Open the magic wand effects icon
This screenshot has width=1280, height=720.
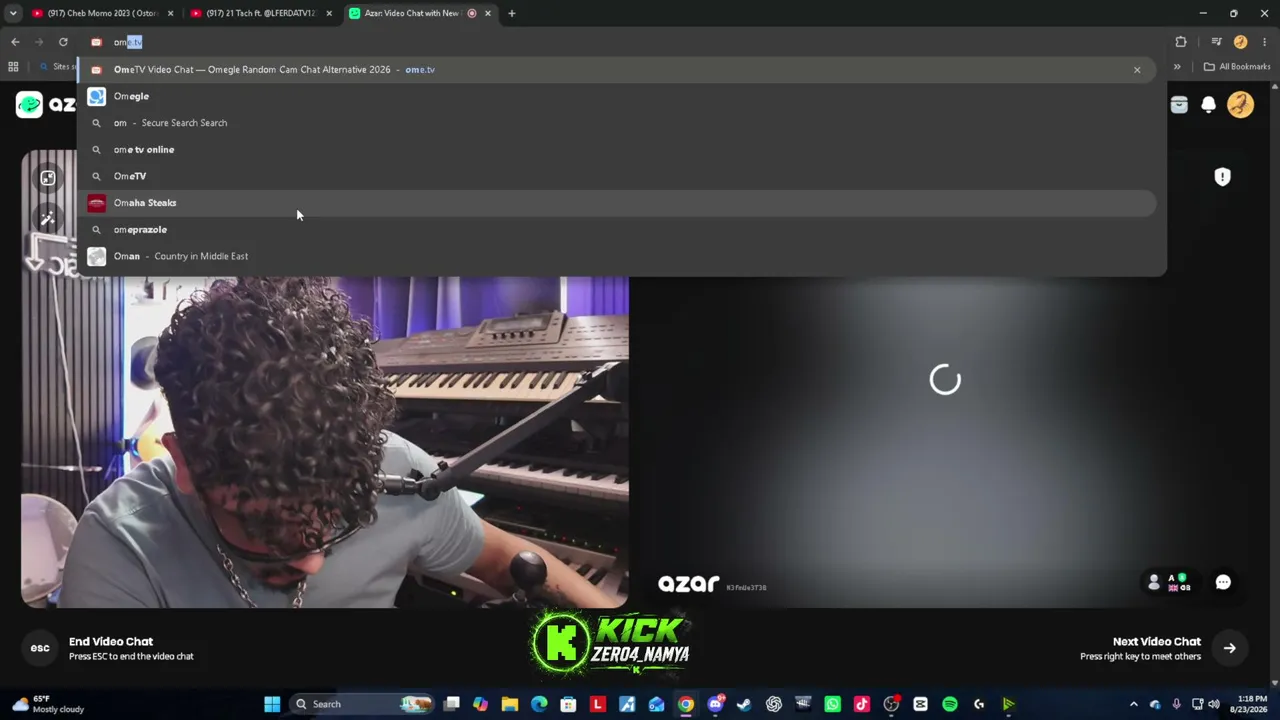(x=48, y=219)
